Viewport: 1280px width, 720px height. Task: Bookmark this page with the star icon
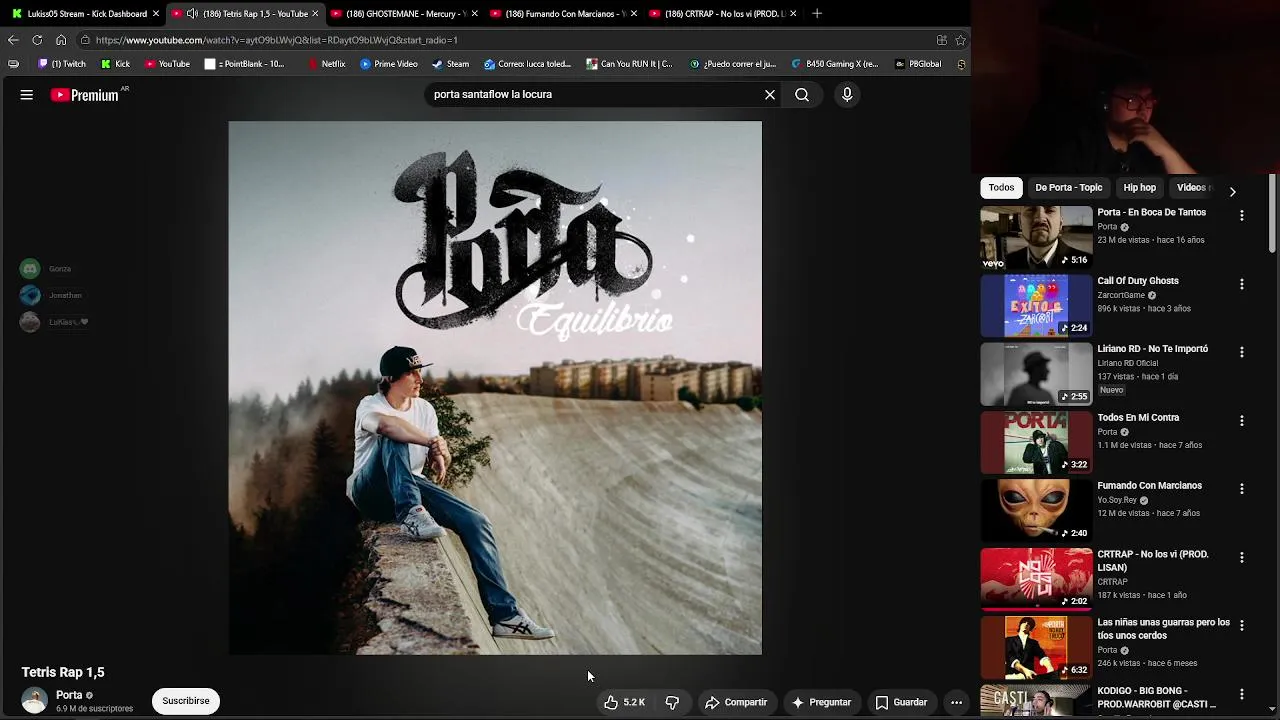point(960,40)
